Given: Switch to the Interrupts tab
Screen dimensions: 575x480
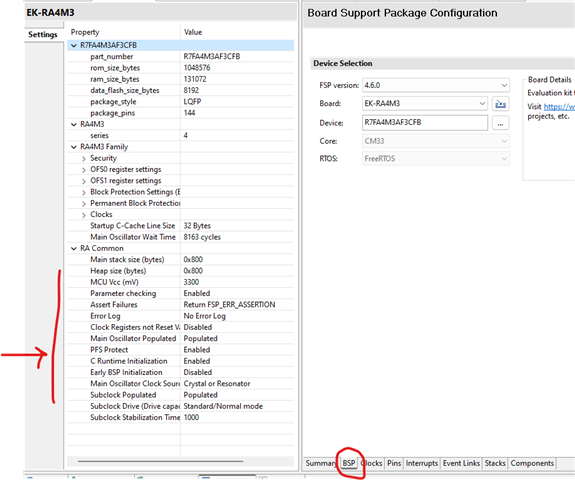Looking at the screenshot, I should pos(422,463).
